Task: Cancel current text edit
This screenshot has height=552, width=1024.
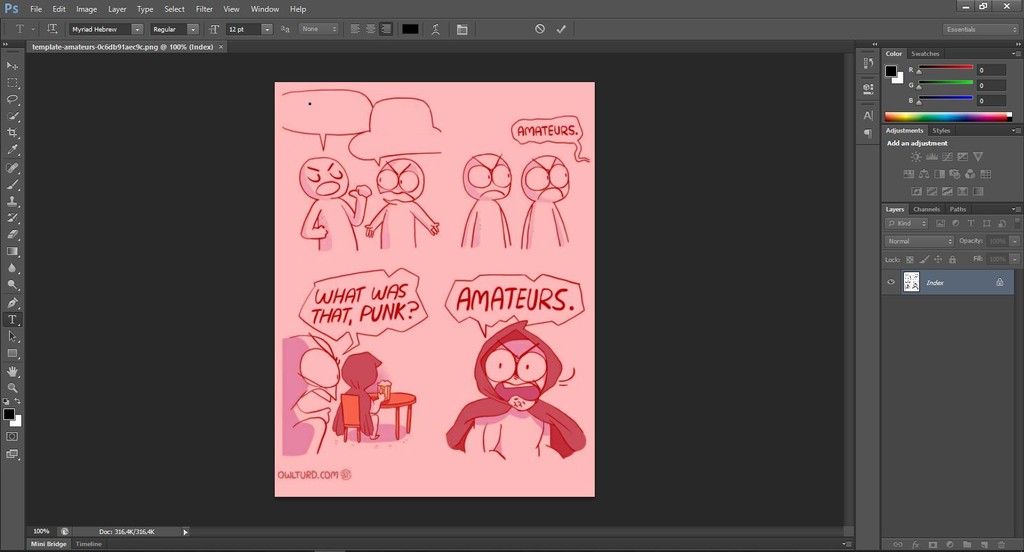Action: (540, 29)
